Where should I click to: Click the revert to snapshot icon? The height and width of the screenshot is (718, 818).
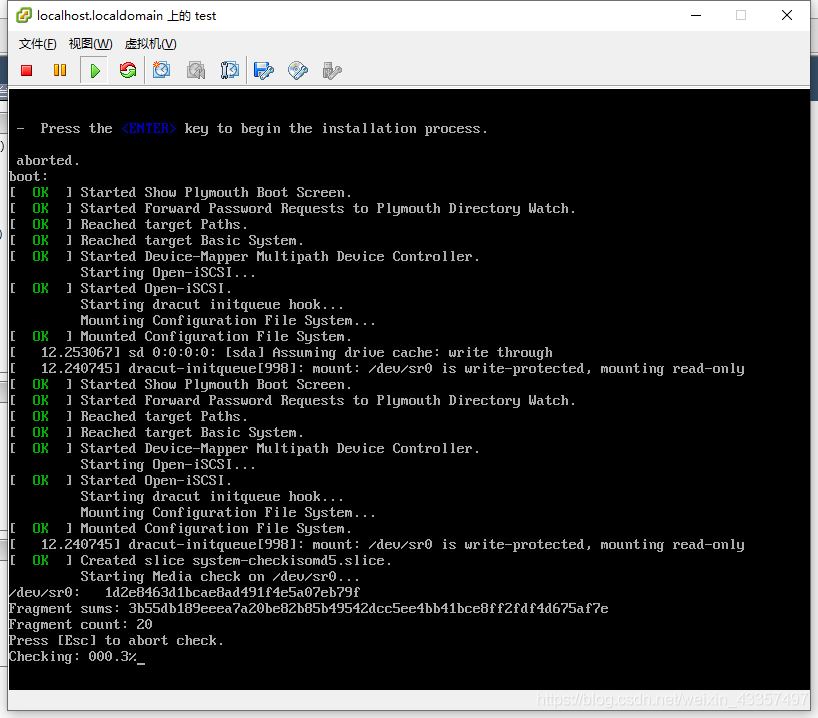196,70
